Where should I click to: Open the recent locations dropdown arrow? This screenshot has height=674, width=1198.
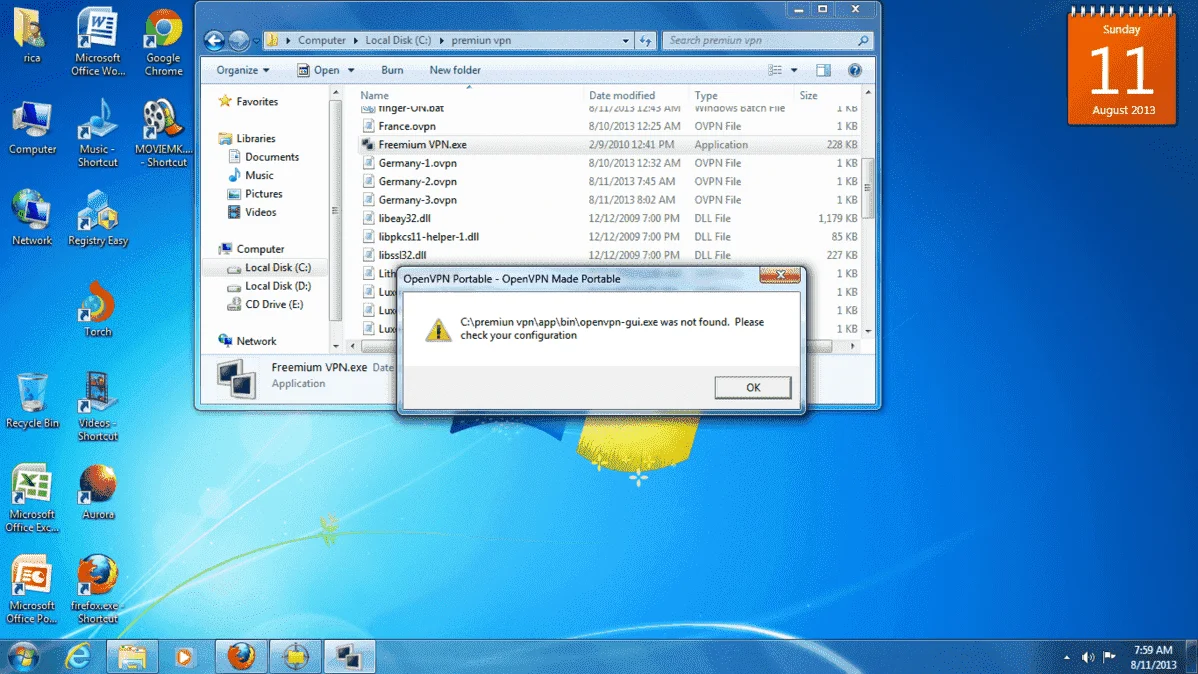(x=256, y=41)
